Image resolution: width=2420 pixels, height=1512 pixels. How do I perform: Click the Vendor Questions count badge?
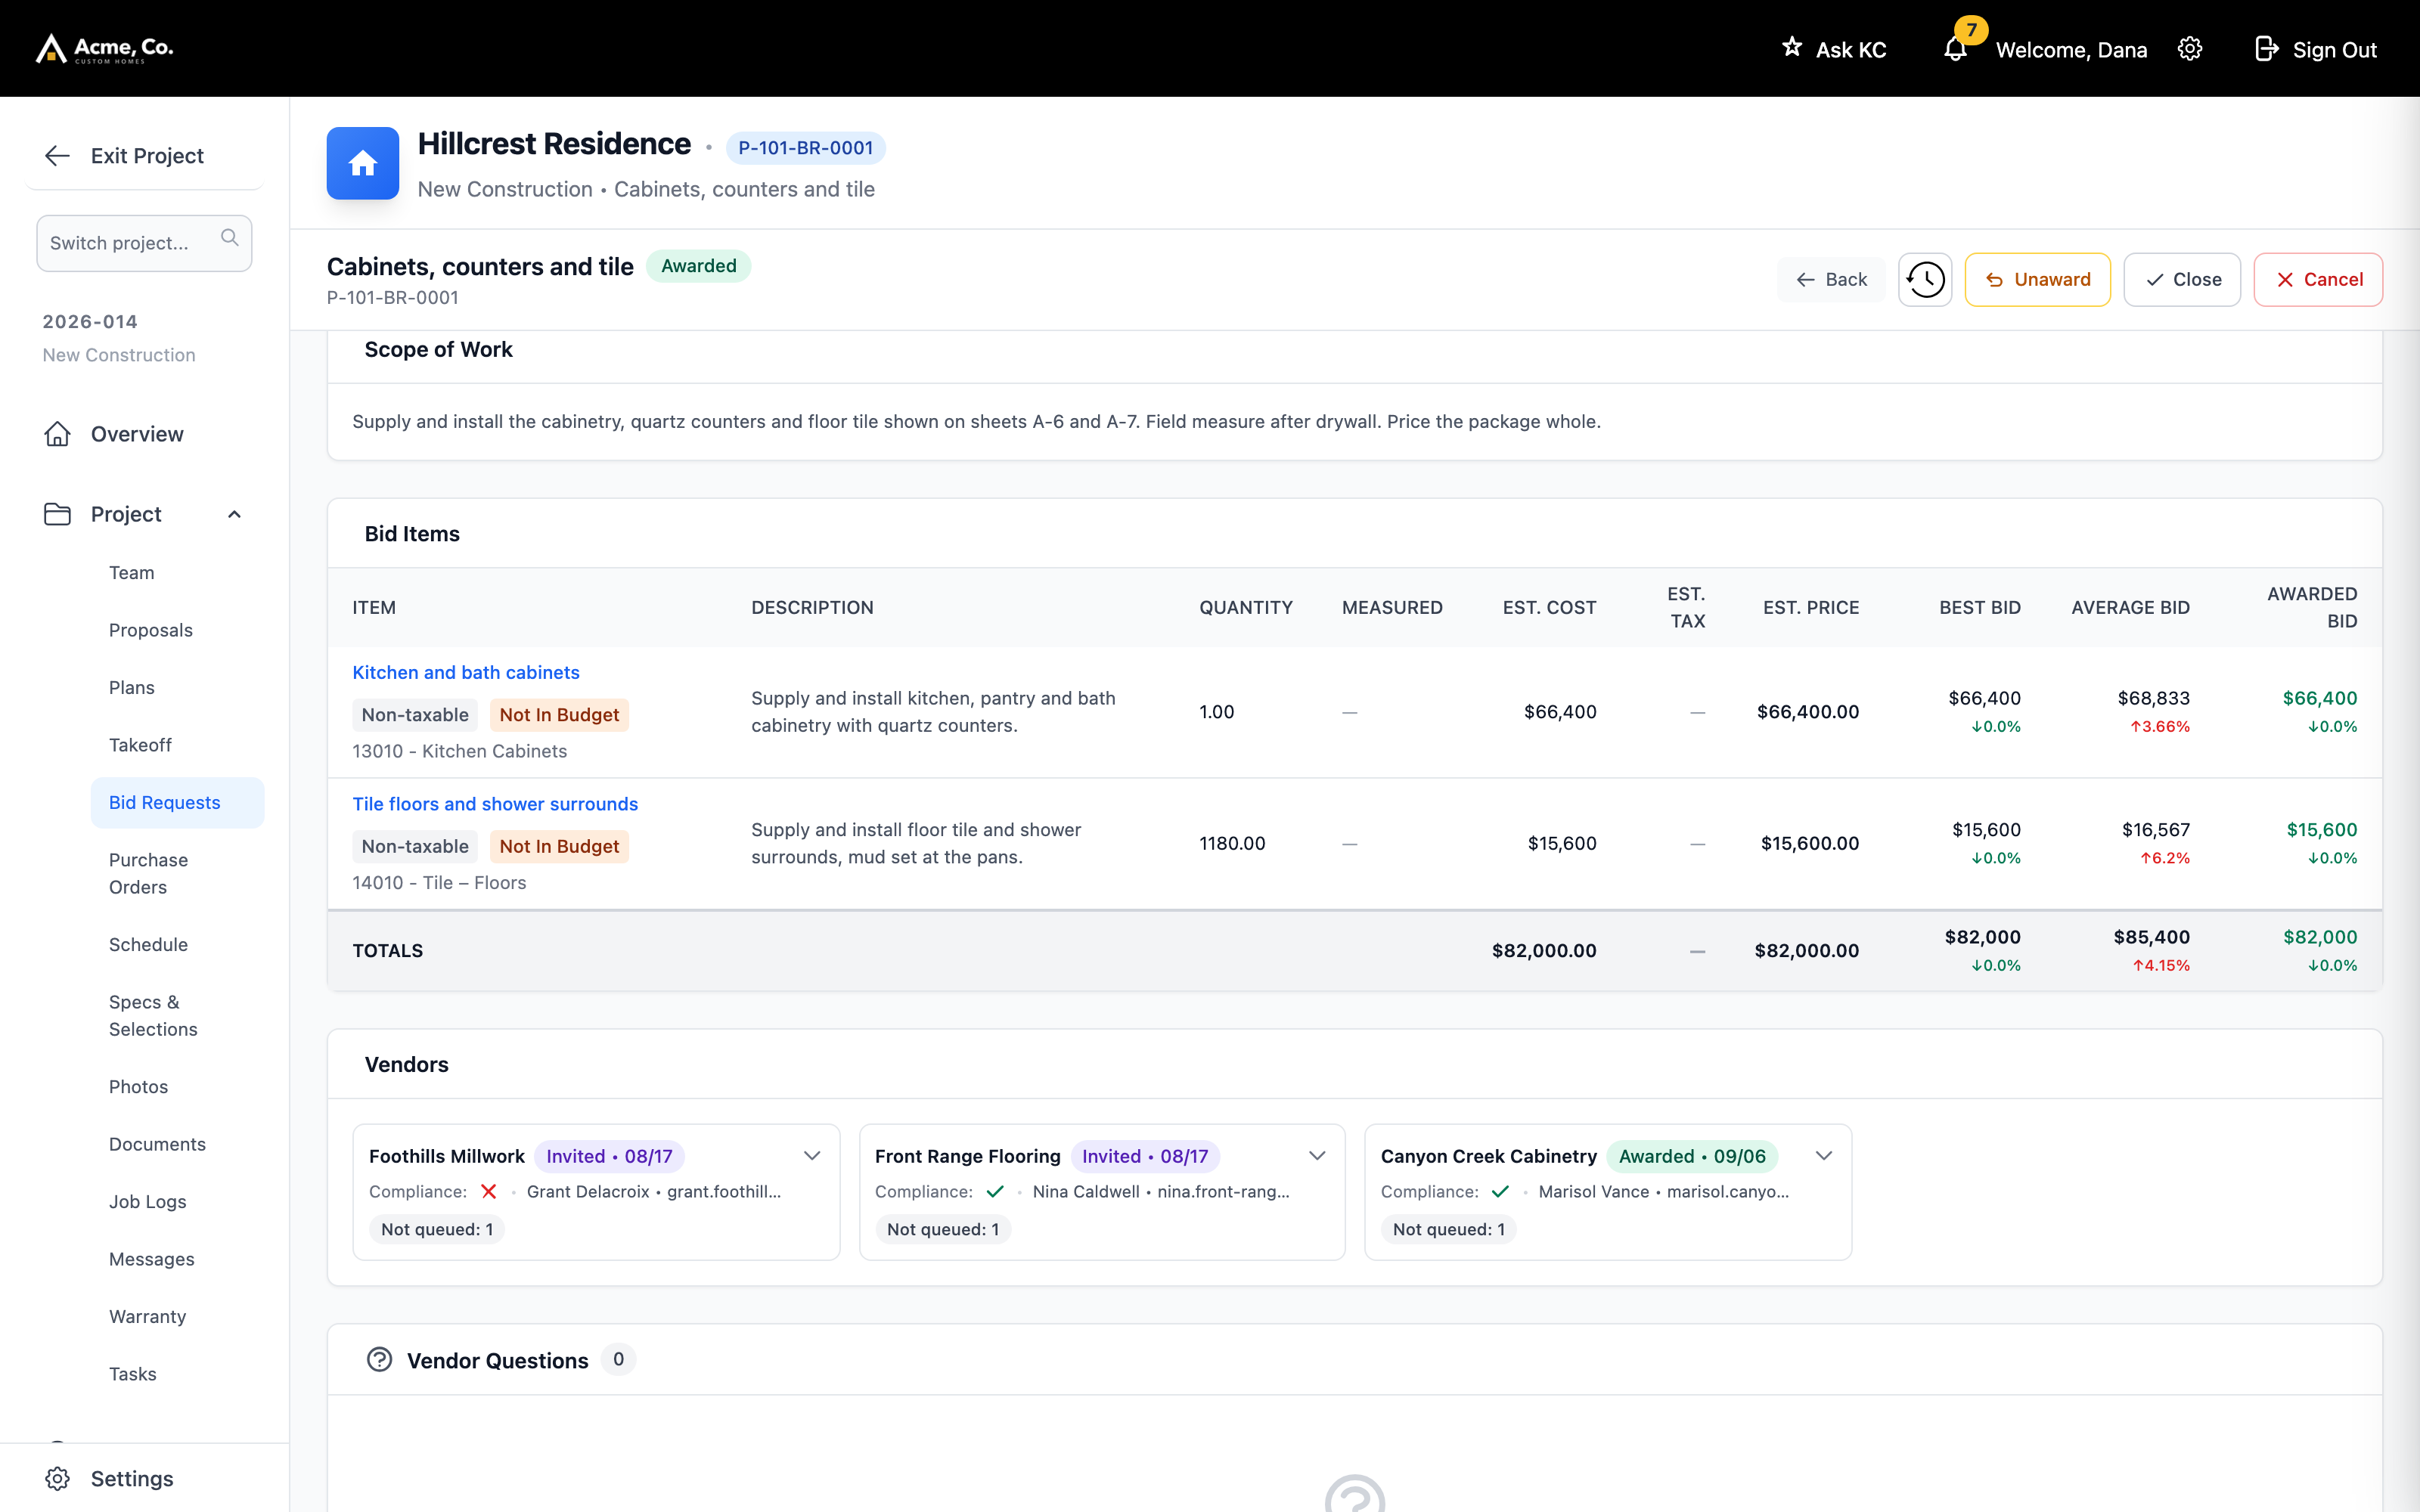(x=618, y=1360)
